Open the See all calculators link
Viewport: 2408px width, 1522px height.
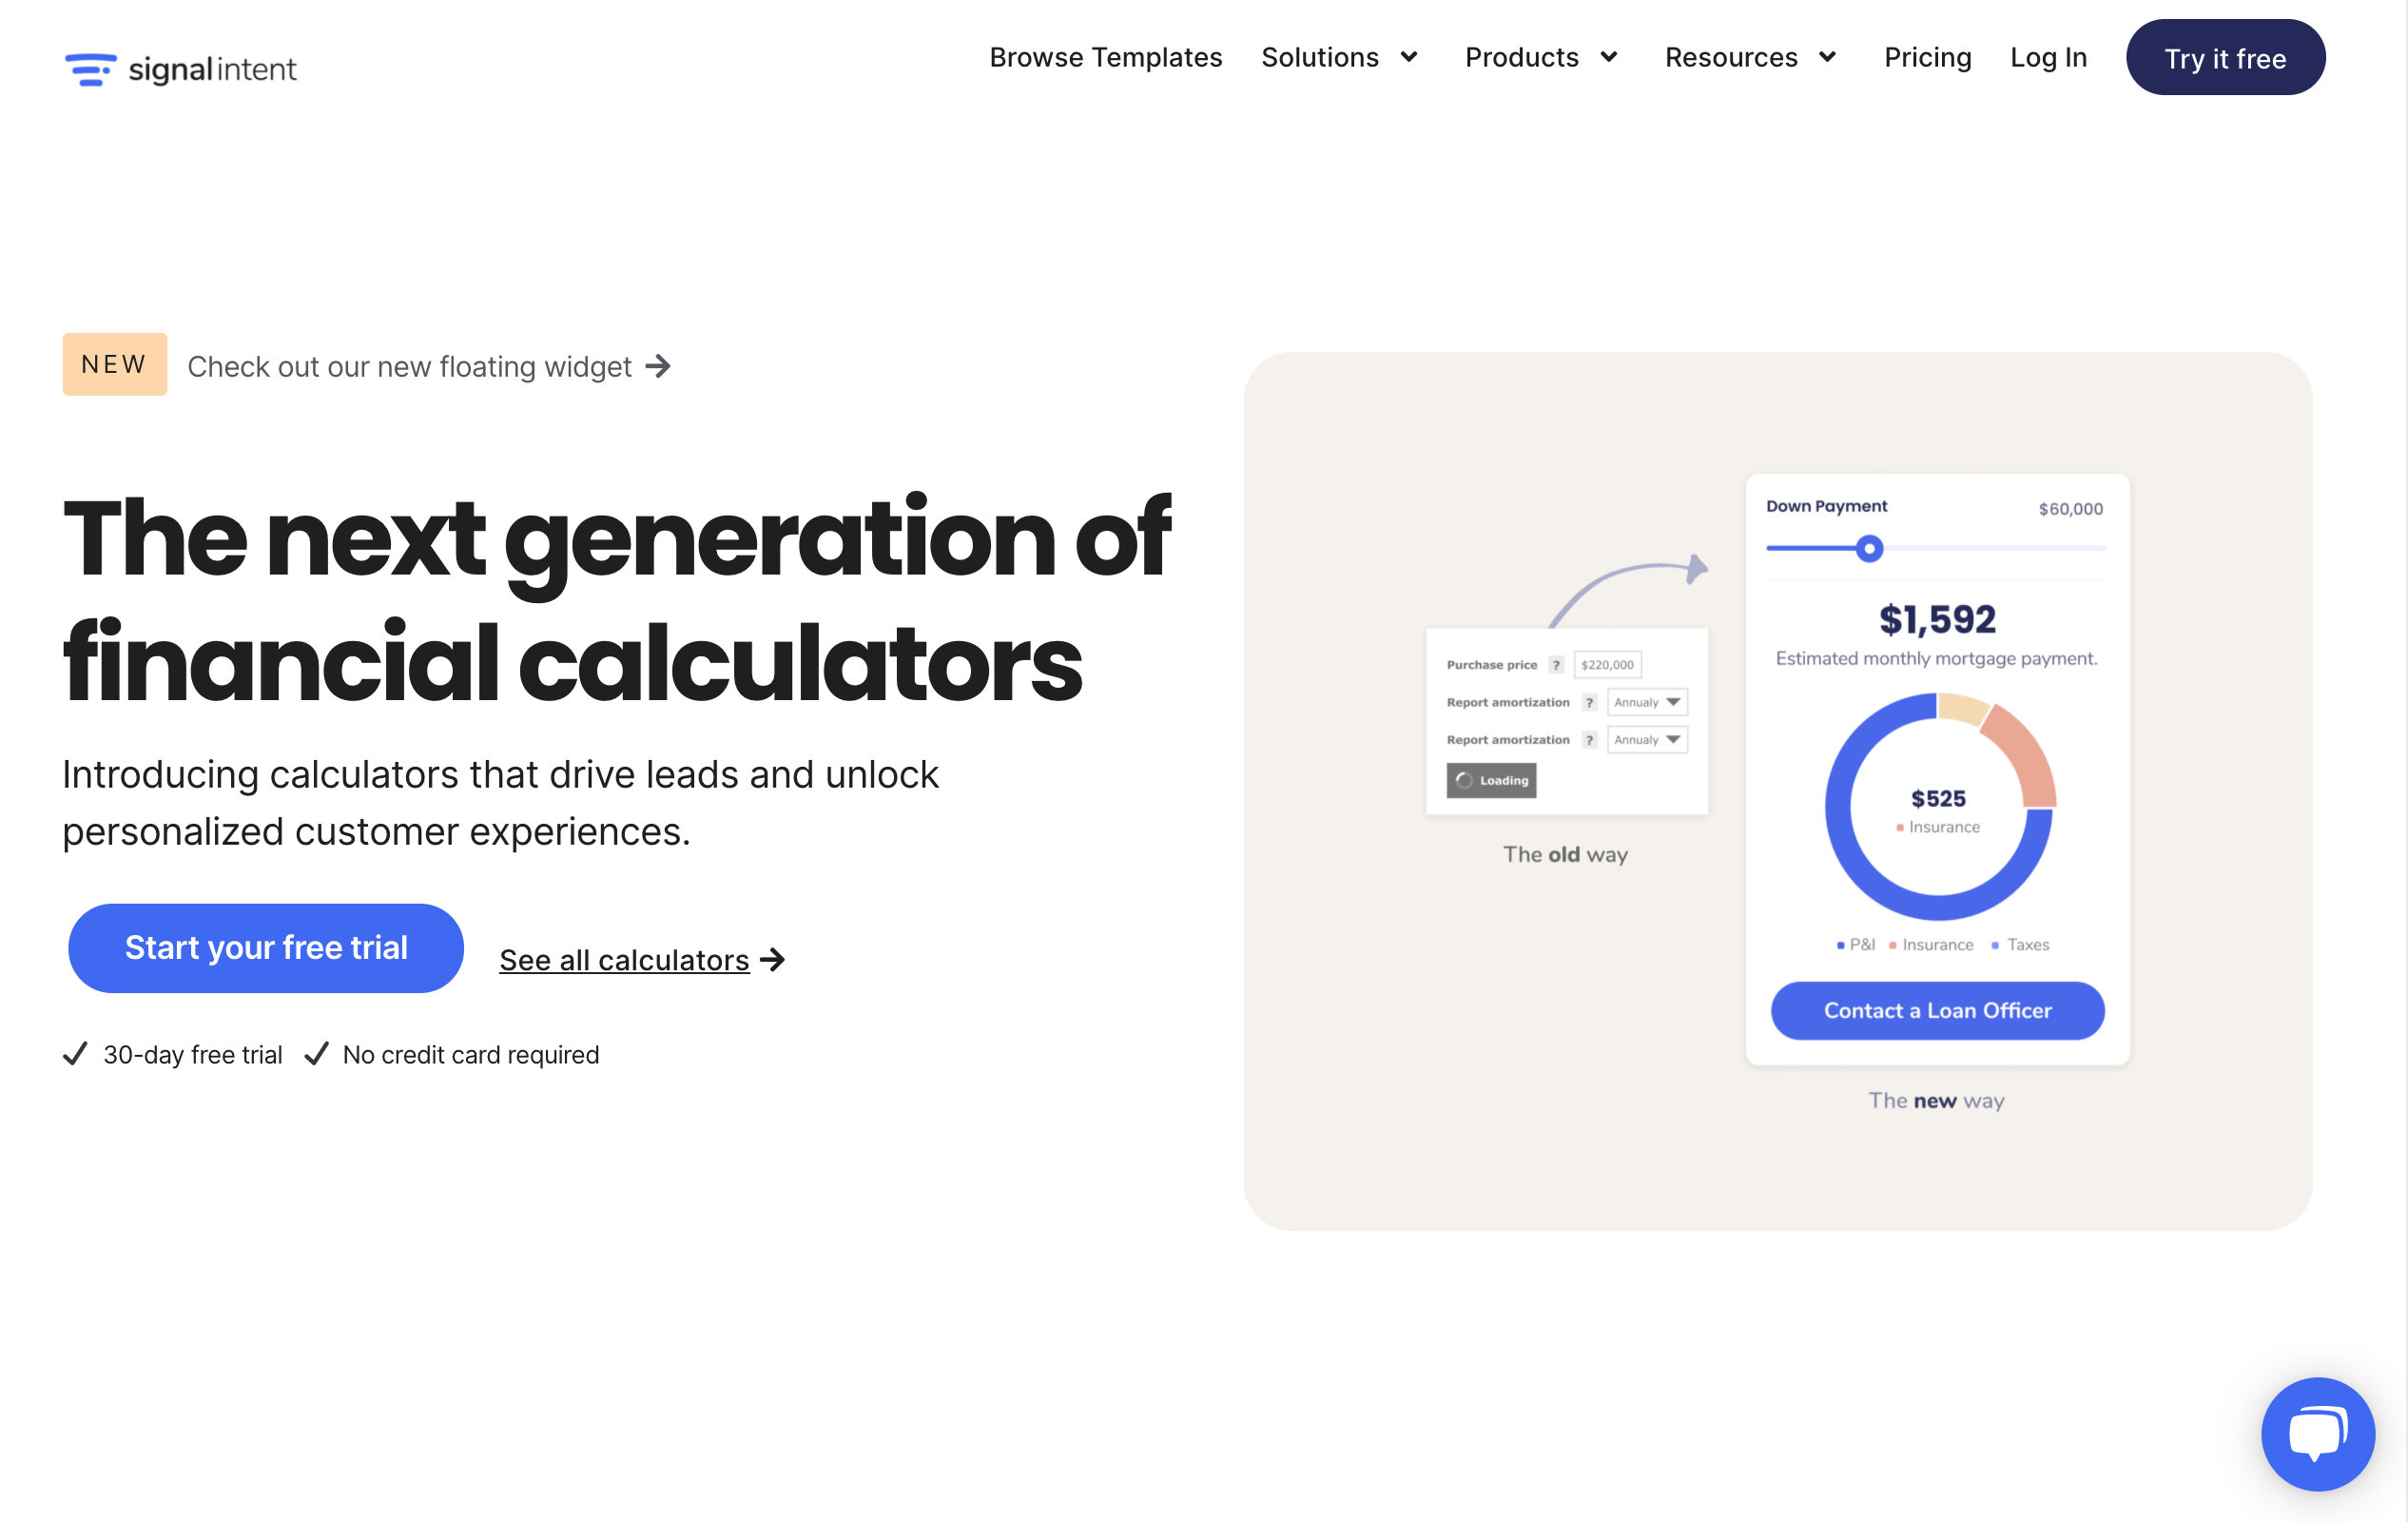[x=641, y=961]
